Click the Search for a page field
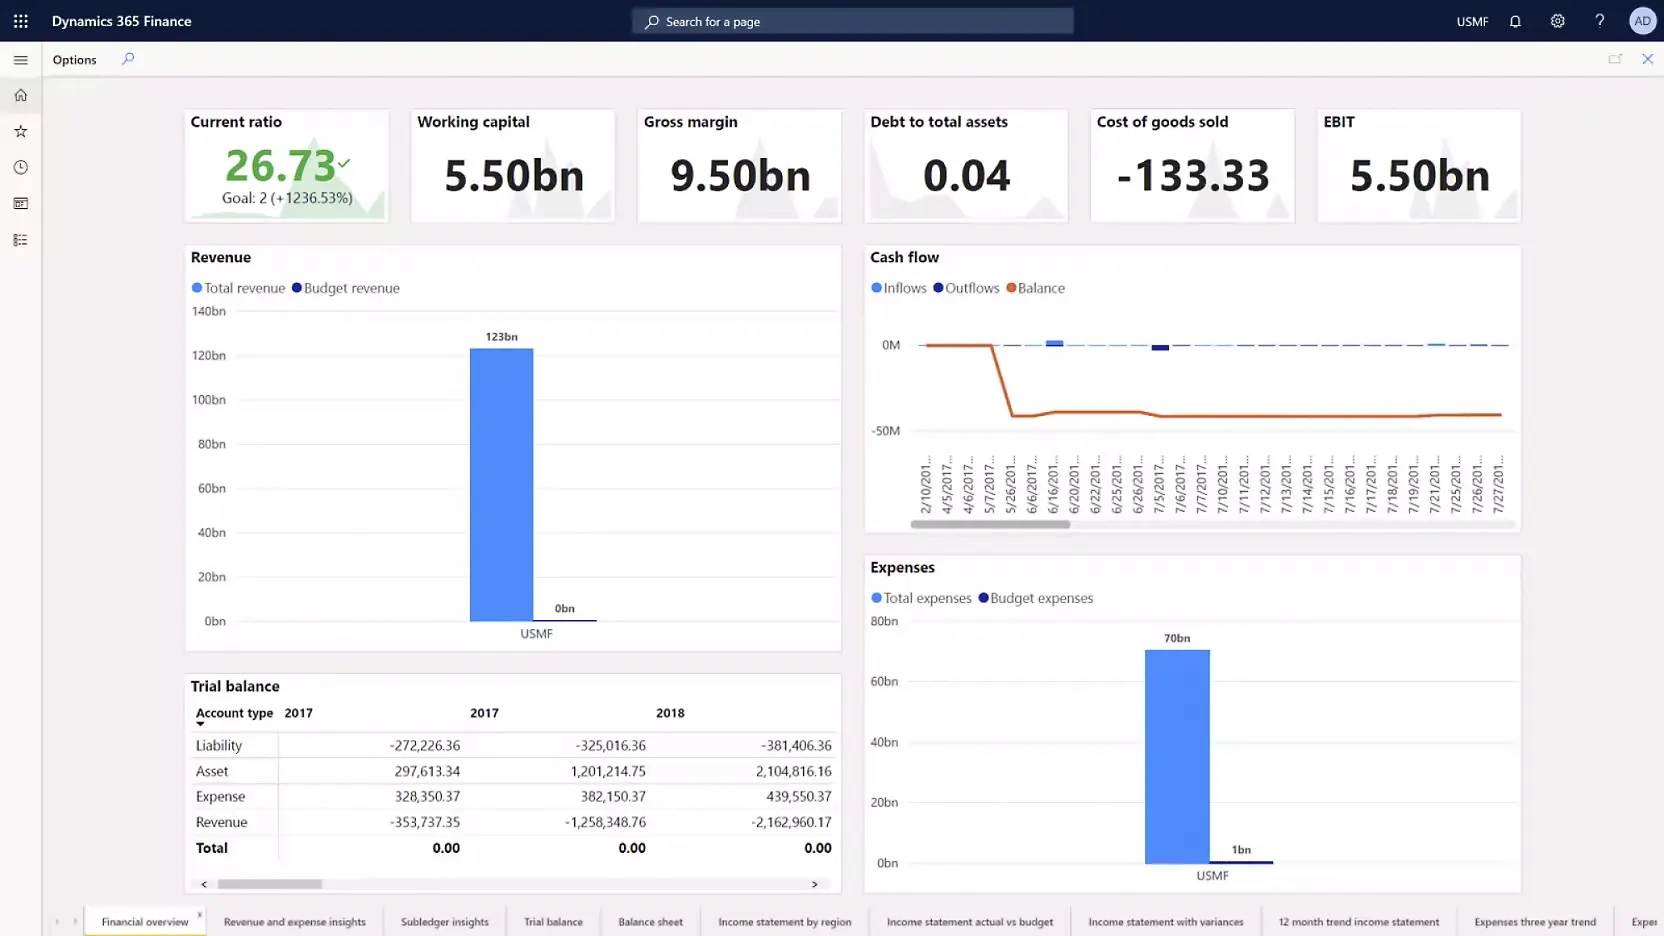The image size is (1664, 936). tap(853, 21)
